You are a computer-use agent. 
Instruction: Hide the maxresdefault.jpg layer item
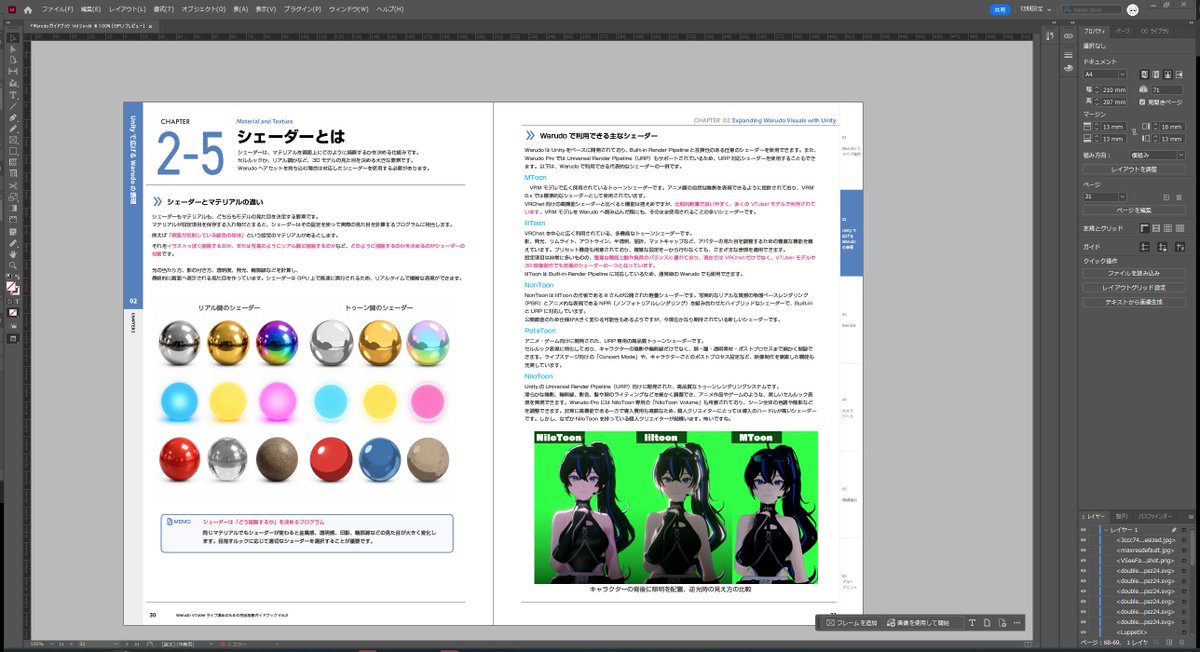coord(1083,550)
